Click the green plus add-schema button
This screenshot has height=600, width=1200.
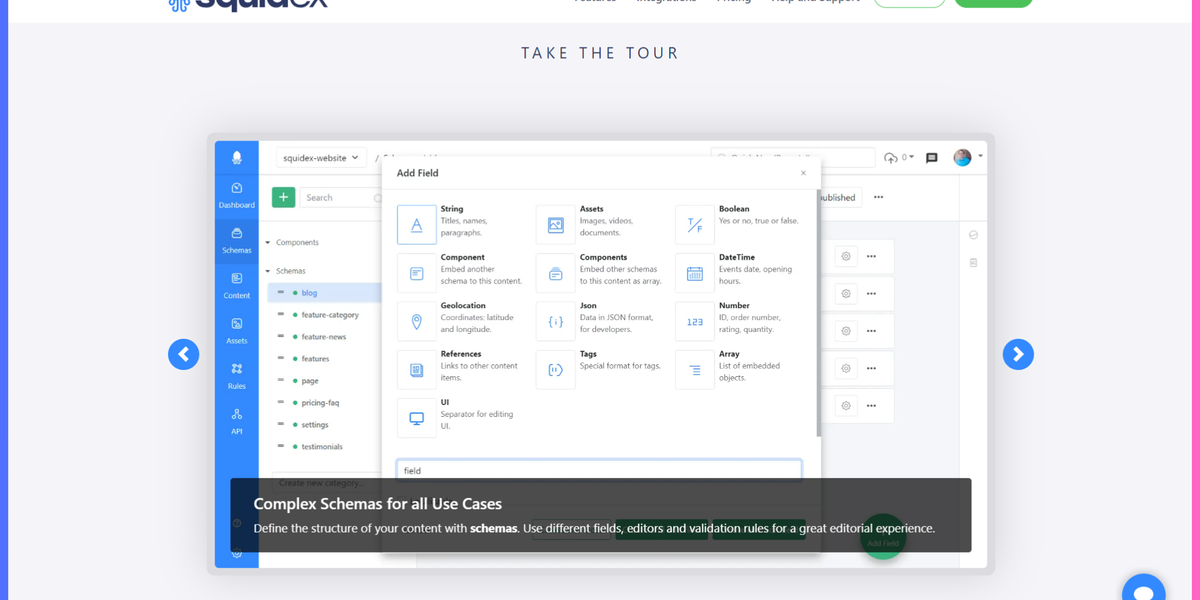(x=283, y=197)
